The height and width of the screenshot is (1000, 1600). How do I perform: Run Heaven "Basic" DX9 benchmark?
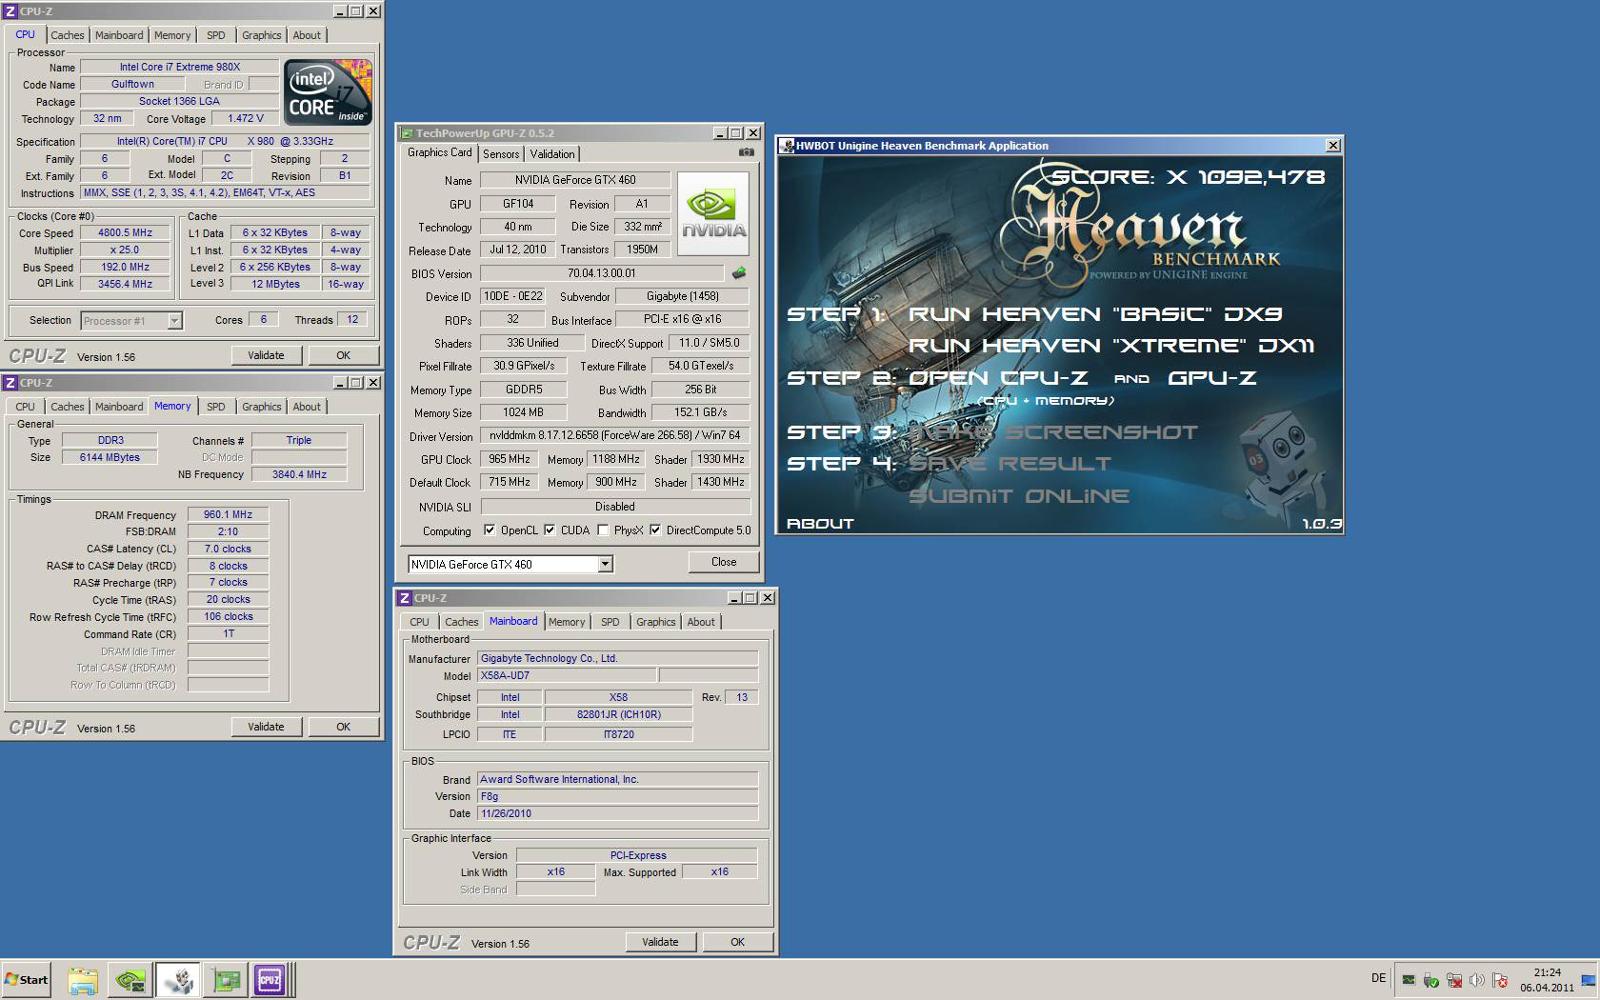(x=1095, y=314)
